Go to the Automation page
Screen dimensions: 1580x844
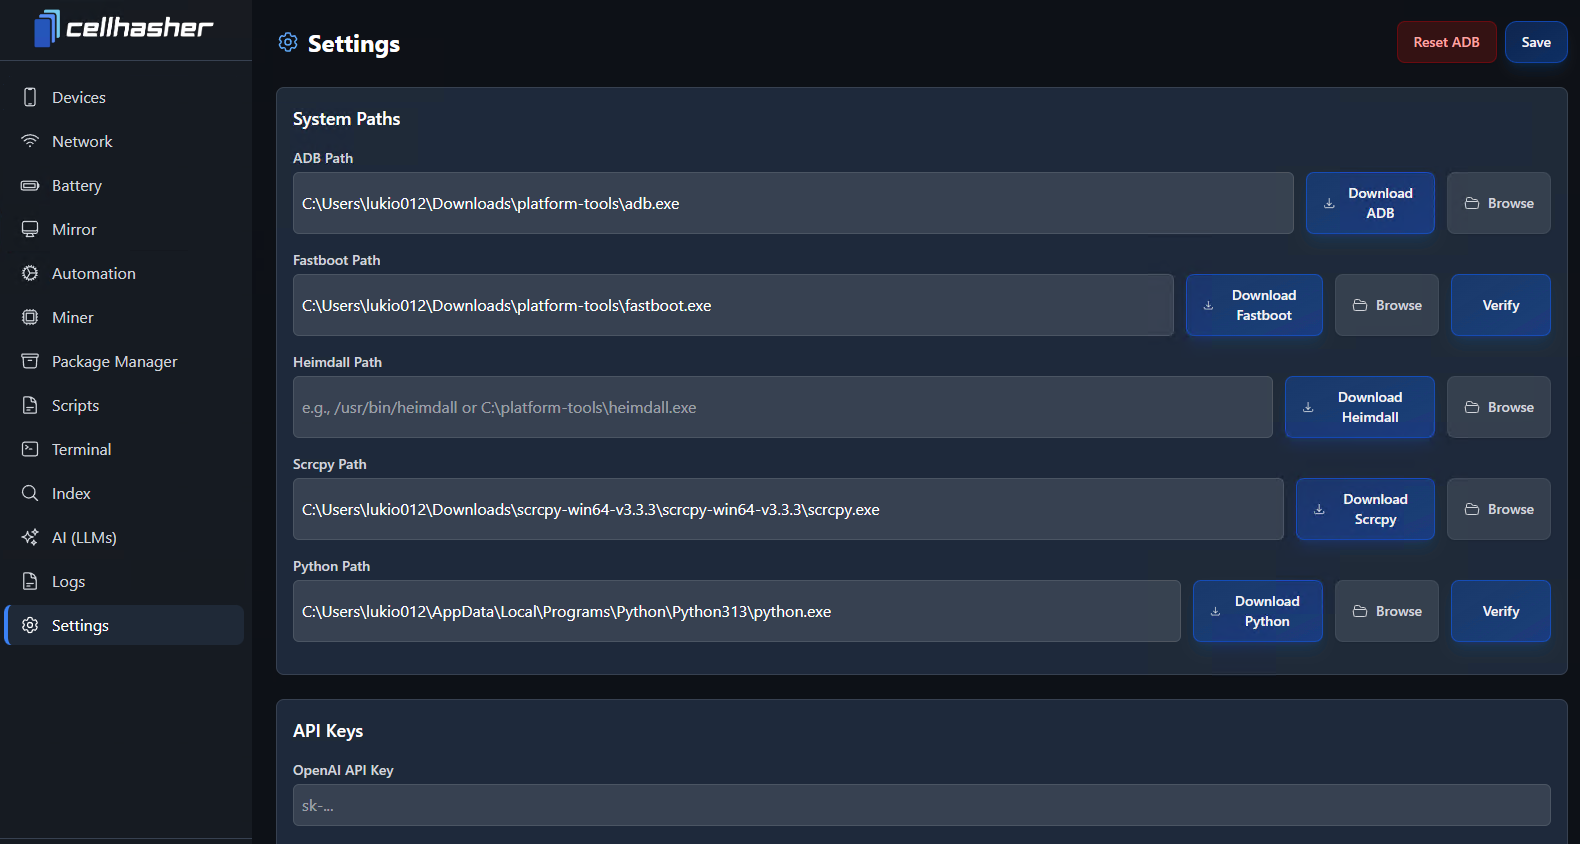[93, 273]
